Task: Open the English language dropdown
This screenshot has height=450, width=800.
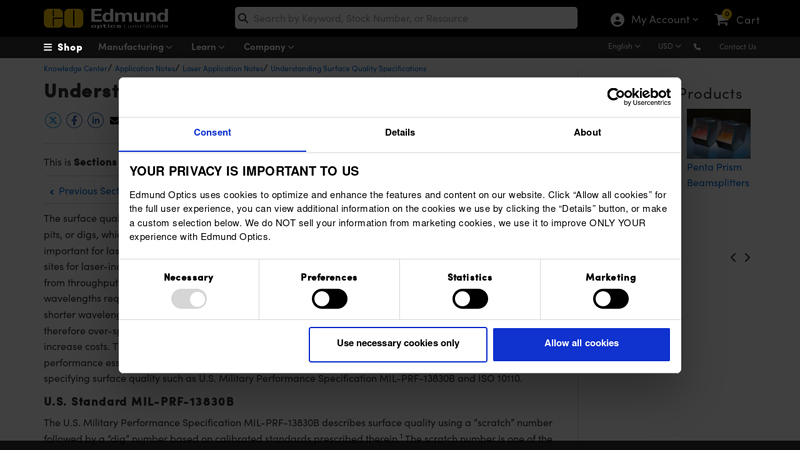Action: (624, 46)
